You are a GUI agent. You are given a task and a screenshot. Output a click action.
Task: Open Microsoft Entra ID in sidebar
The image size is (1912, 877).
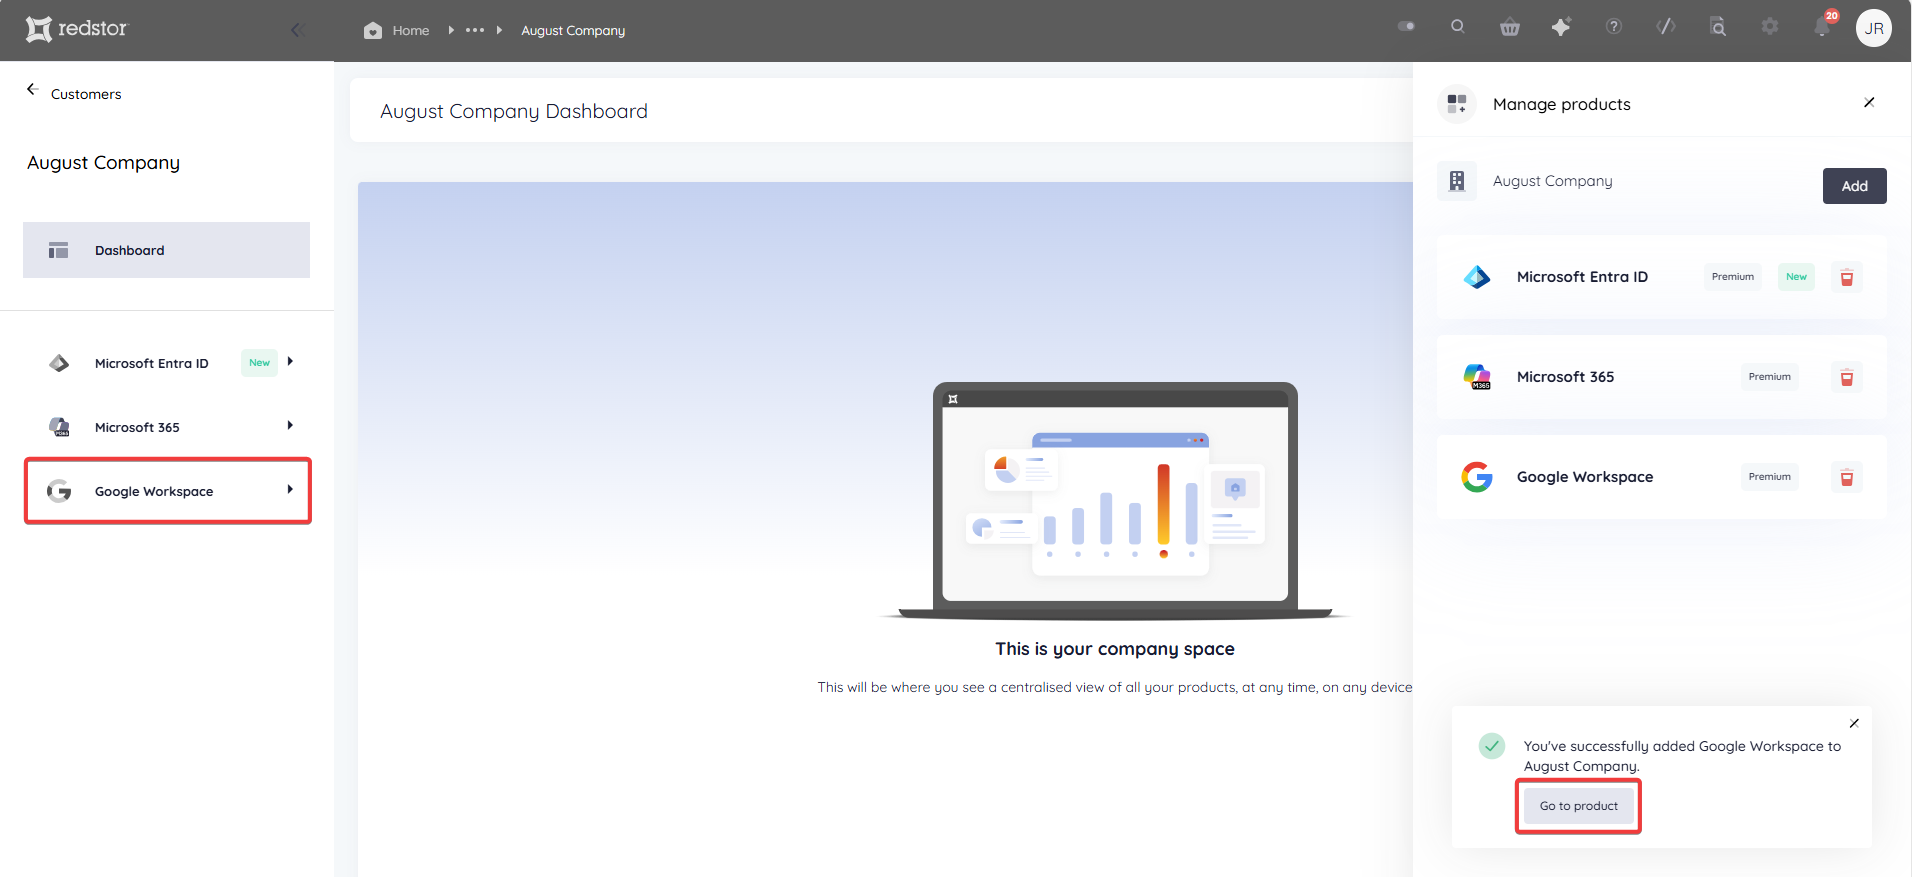tap(151, 363)
